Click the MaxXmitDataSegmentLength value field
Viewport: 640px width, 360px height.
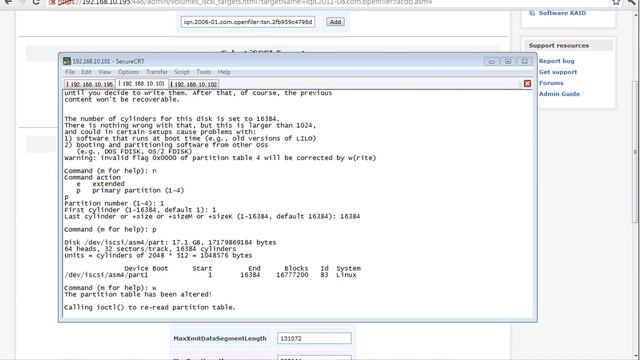pos(314,338)
